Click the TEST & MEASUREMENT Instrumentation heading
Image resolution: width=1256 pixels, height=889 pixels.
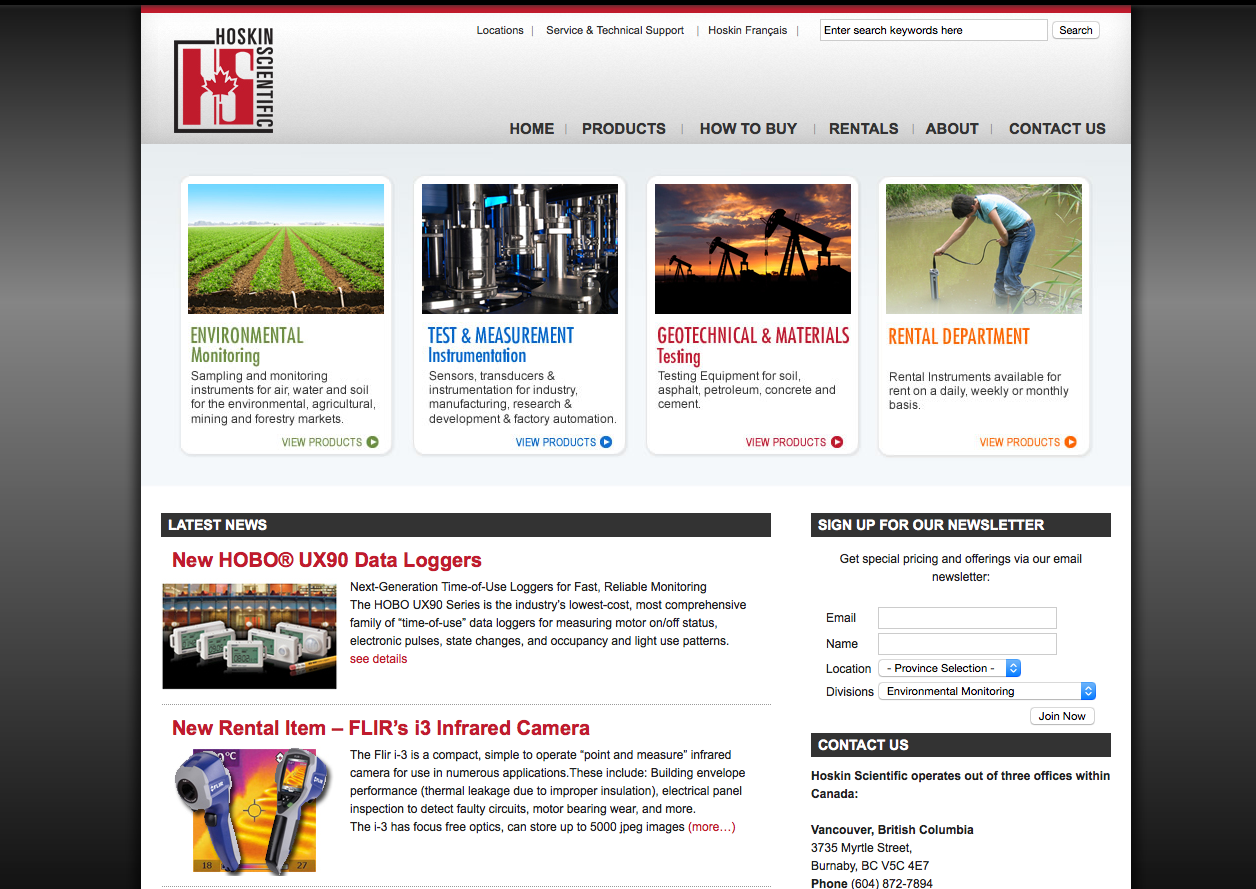tap(501, 345)
